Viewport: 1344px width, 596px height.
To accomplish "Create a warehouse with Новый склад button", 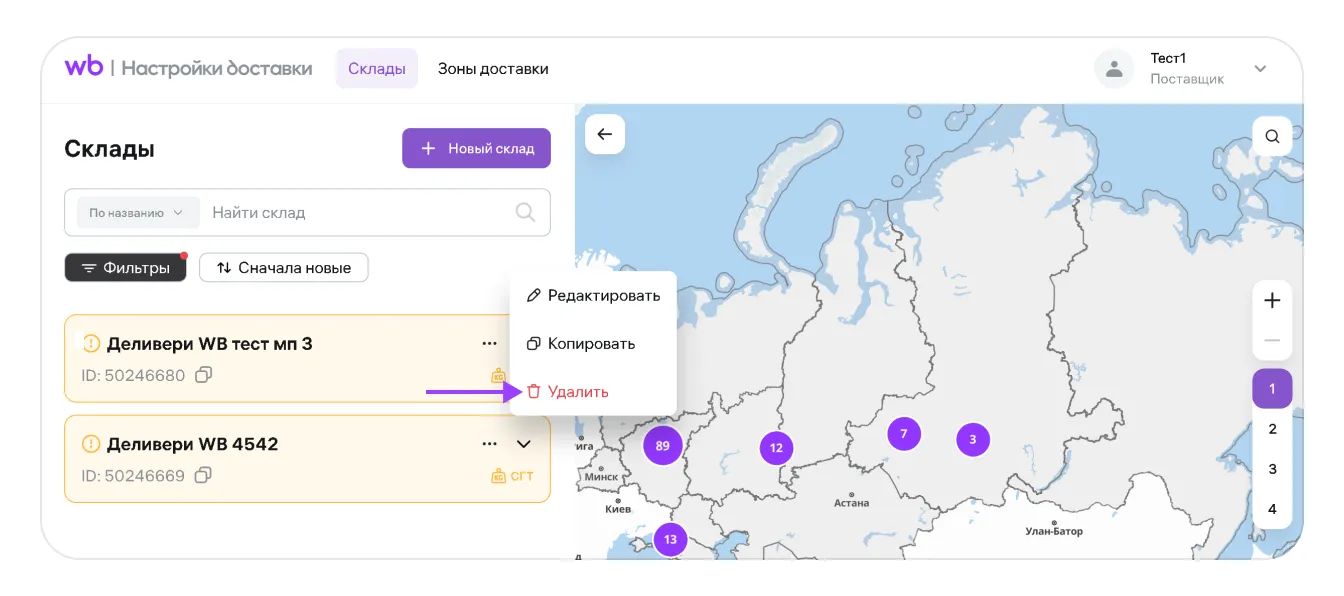I will [x=476, y=148].
